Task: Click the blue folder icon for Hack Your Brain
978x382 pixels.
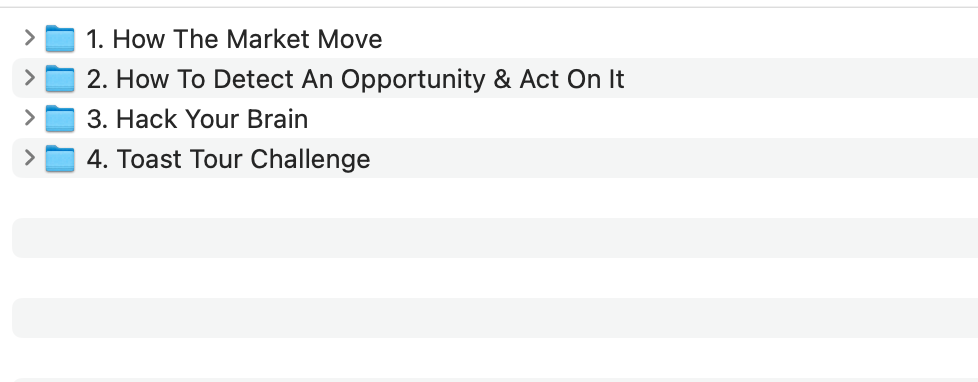Action: tap(60, 119)
